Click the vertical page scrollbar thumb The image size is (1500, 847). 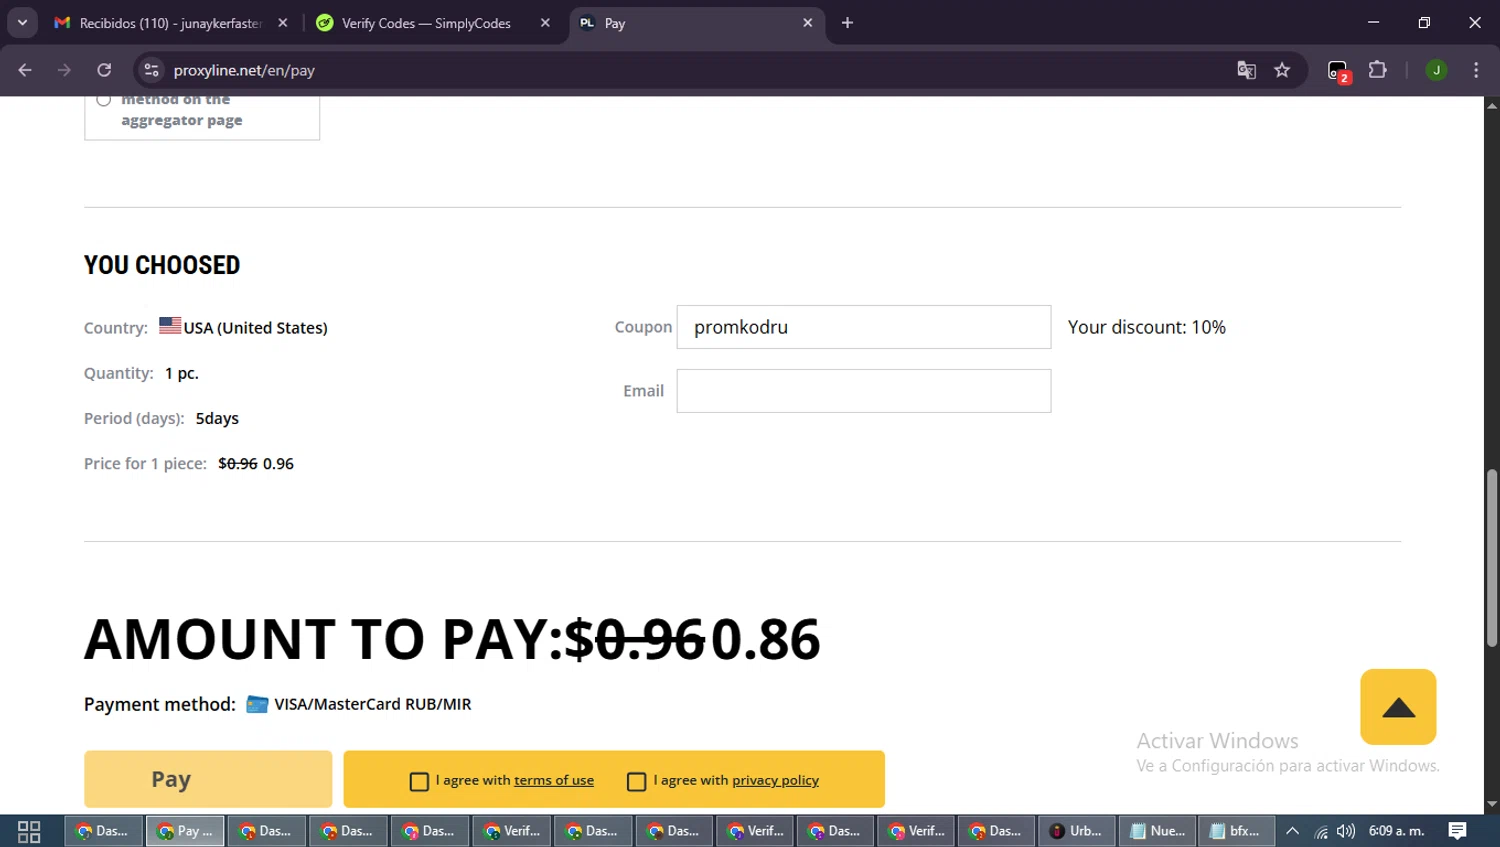pos(1492,557)
